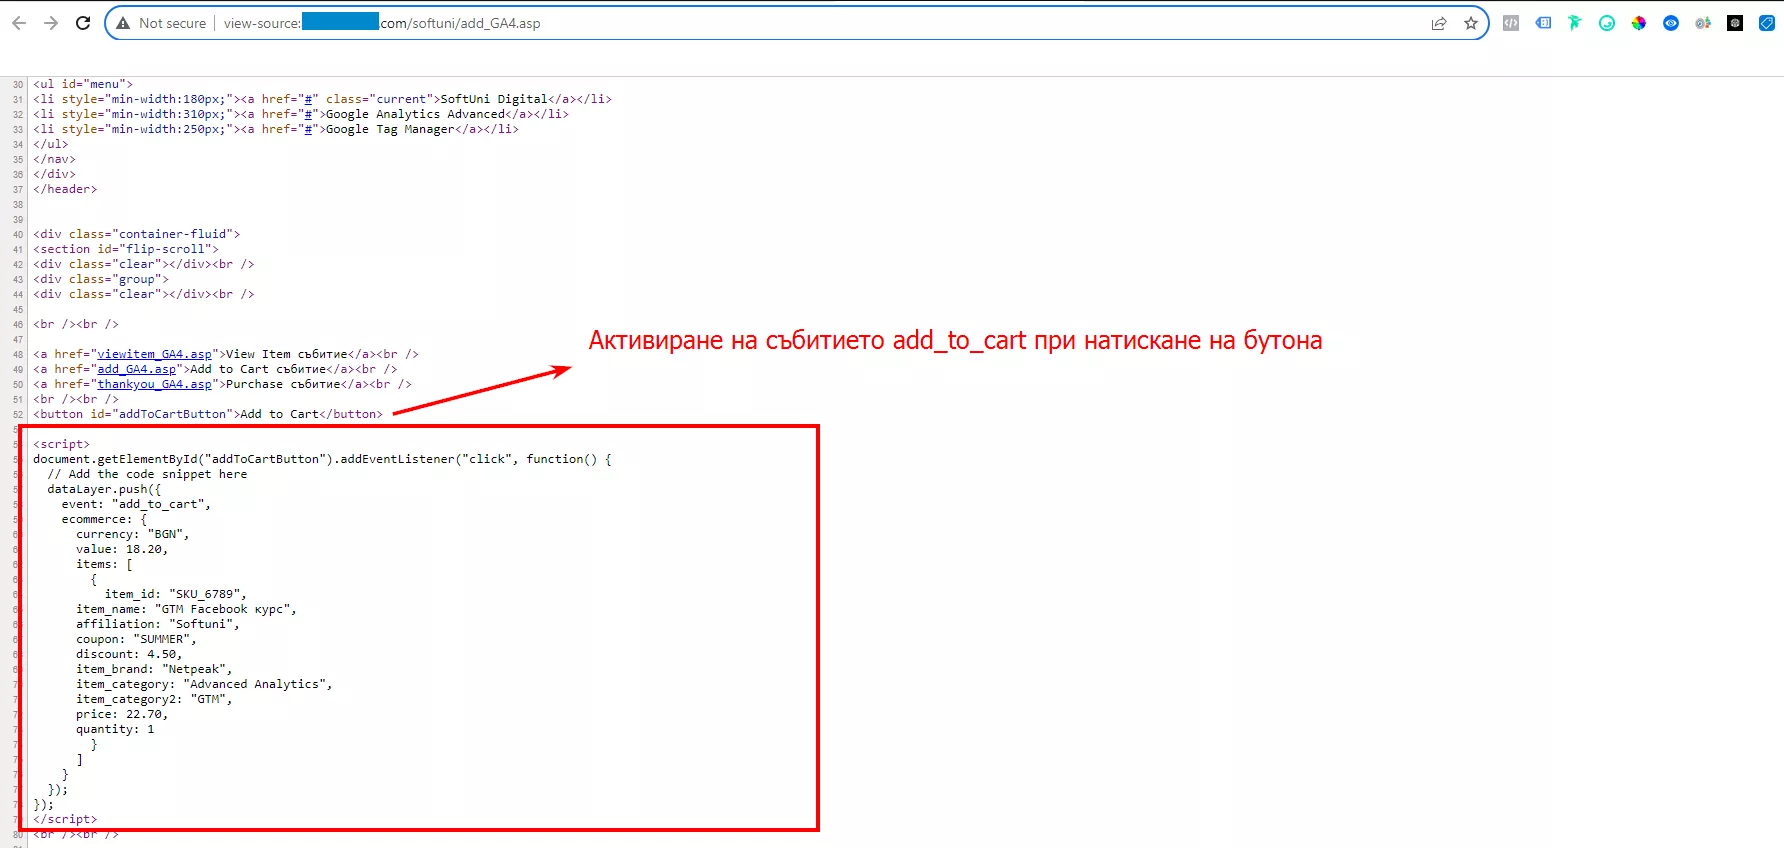Screen dimensions: 1784x848
Task: Open the blue tag extension icon
Action: (1767, 23)
